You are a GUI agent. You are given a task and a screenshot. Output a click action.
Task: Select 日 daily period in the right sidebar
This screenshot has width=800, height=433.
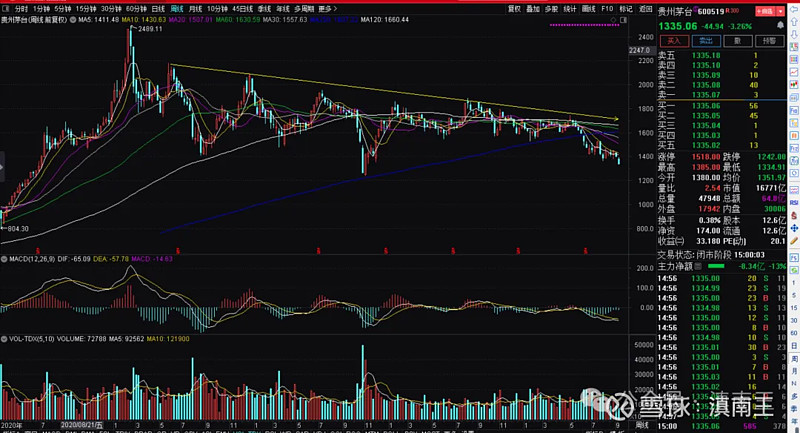click(x=794, y=346)
